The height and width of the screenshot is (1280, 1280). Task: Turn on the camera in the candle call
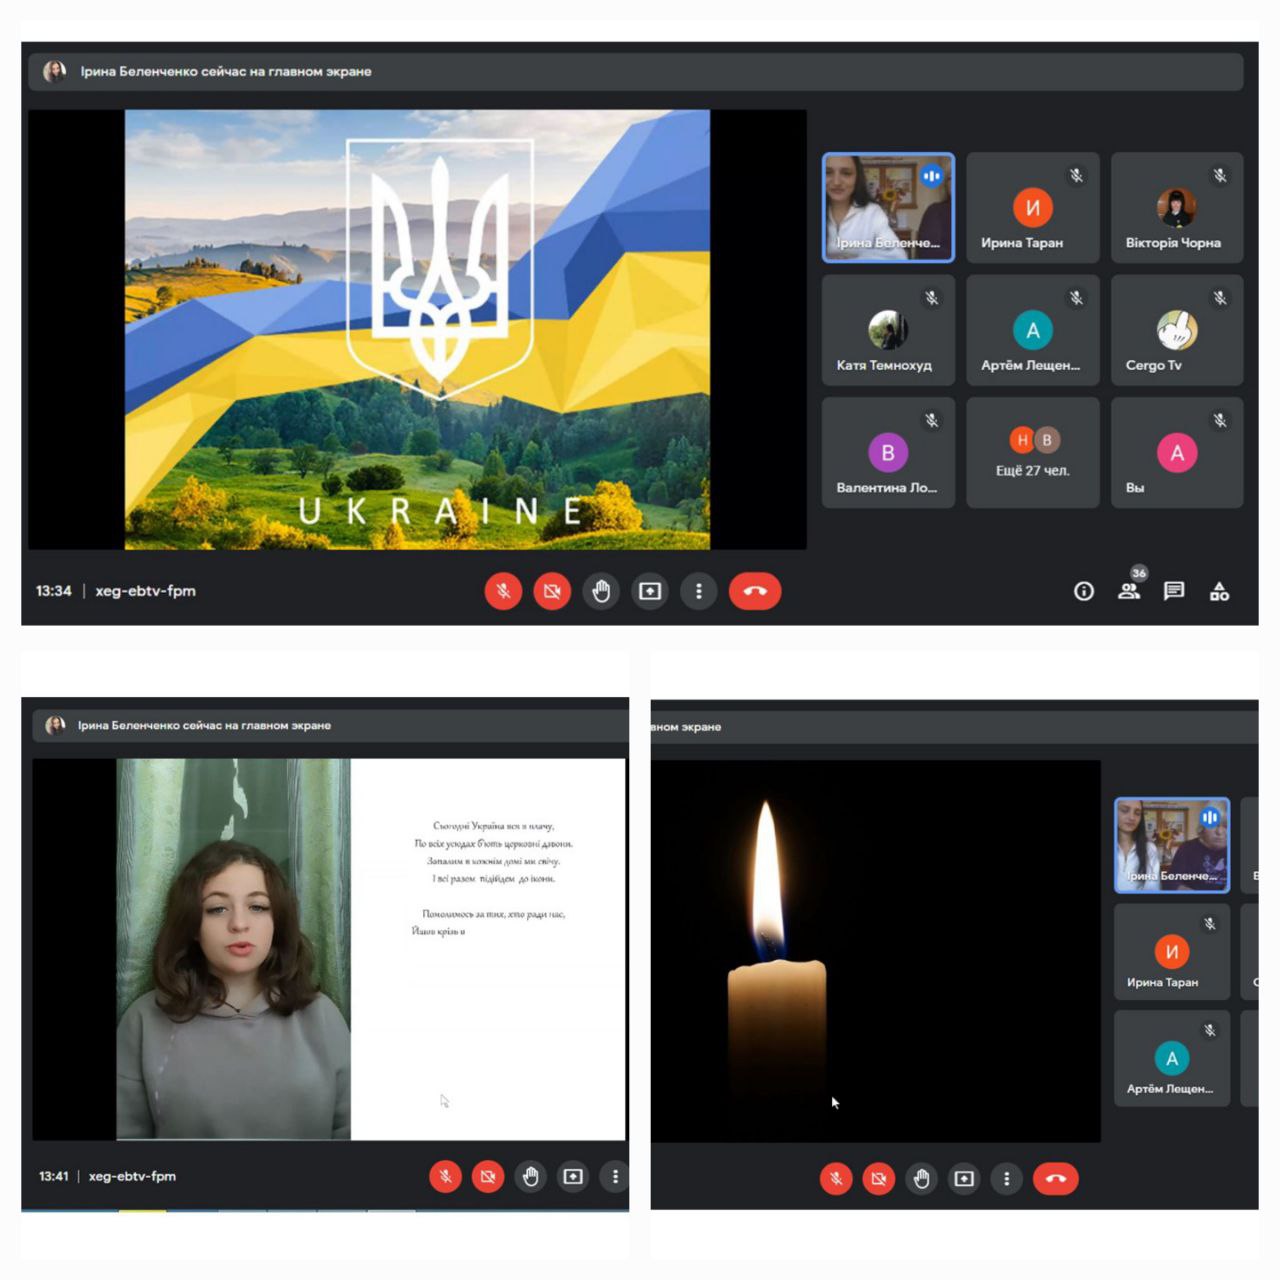pos(879,1179)
